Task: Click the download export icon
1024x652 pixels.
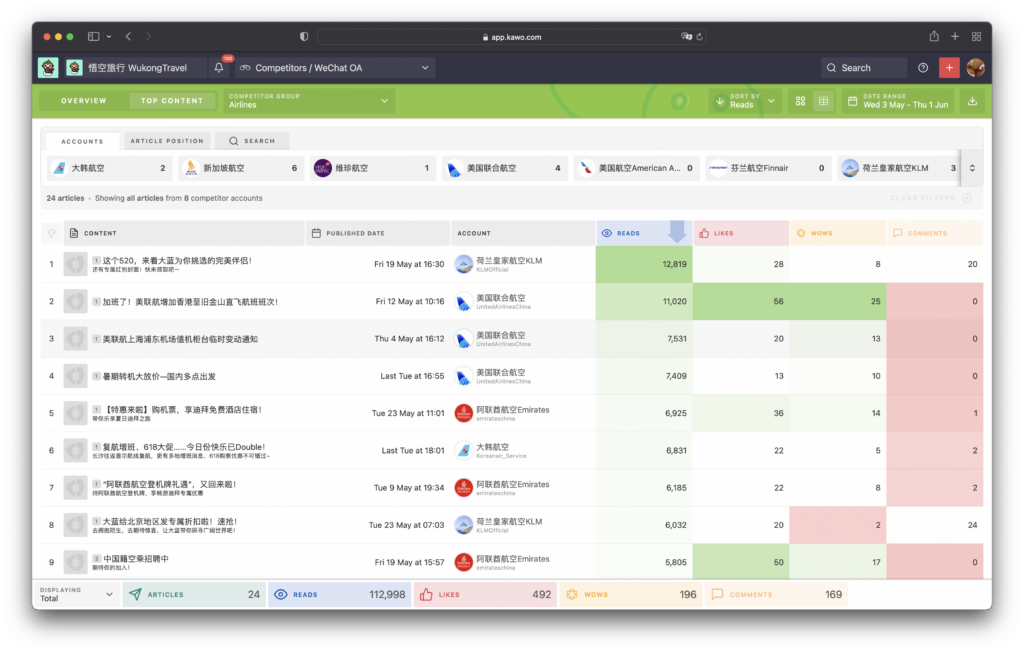Action: click(x=972, y=101)
